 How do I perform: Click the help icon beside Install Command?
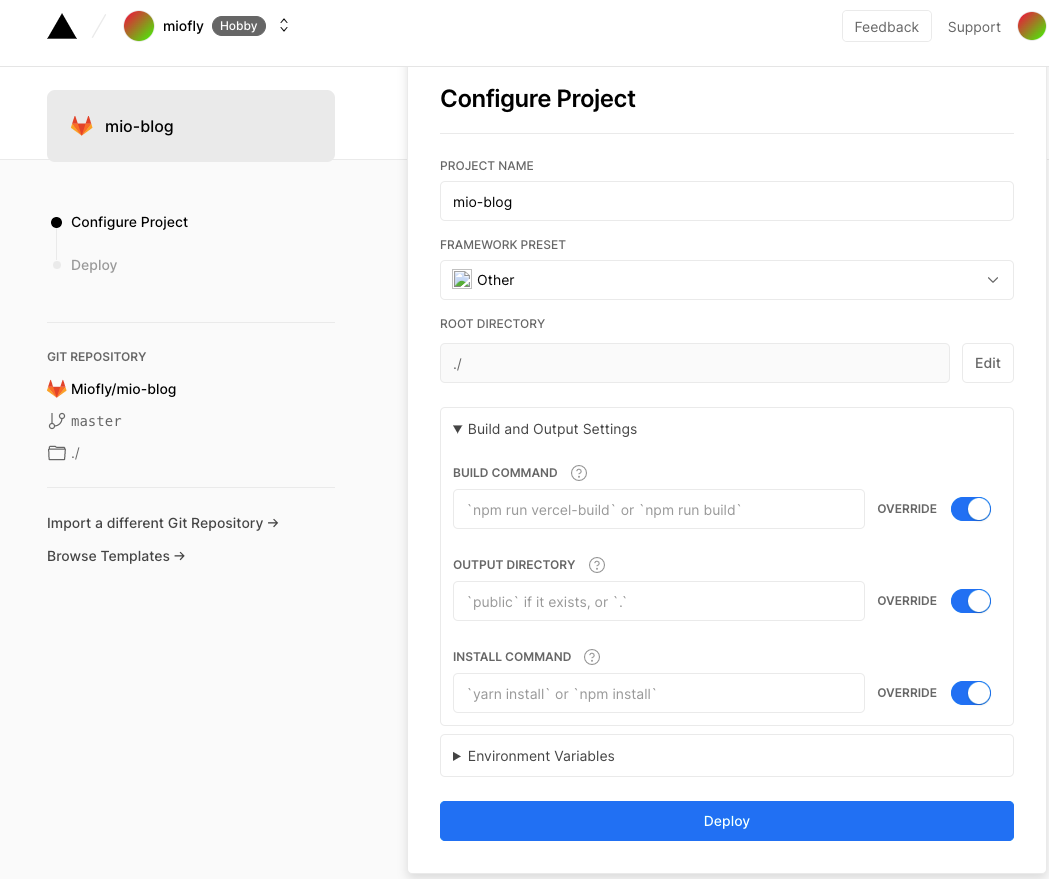pos(591,656)
